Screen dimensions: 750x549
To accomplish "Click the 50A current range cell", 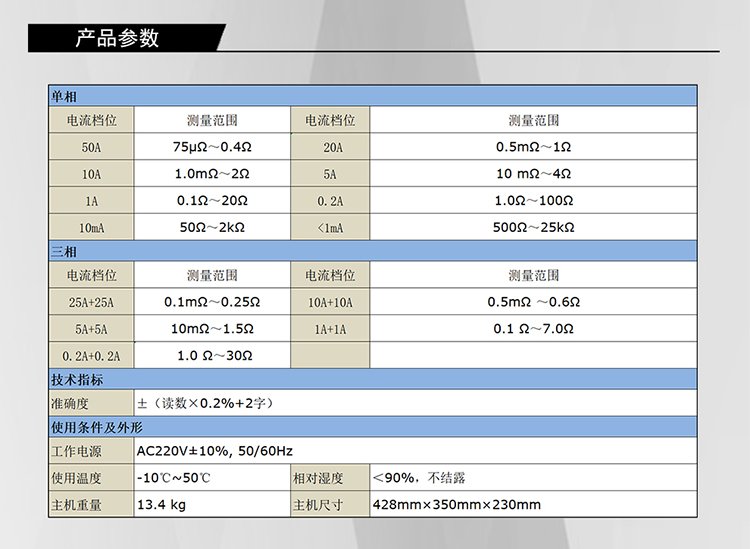I will 91,147.
